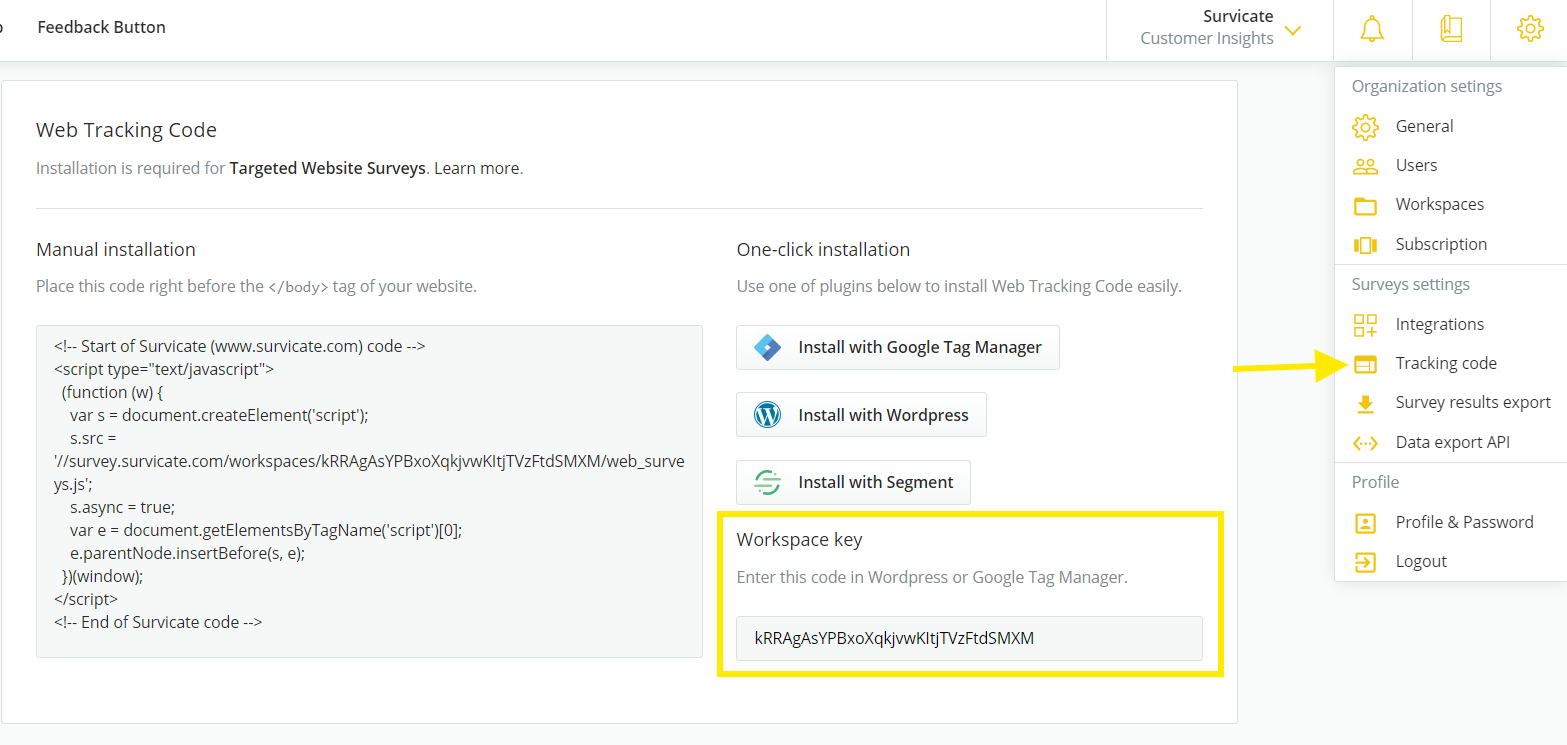Click the Surveys settings section label

[1411, 284]
